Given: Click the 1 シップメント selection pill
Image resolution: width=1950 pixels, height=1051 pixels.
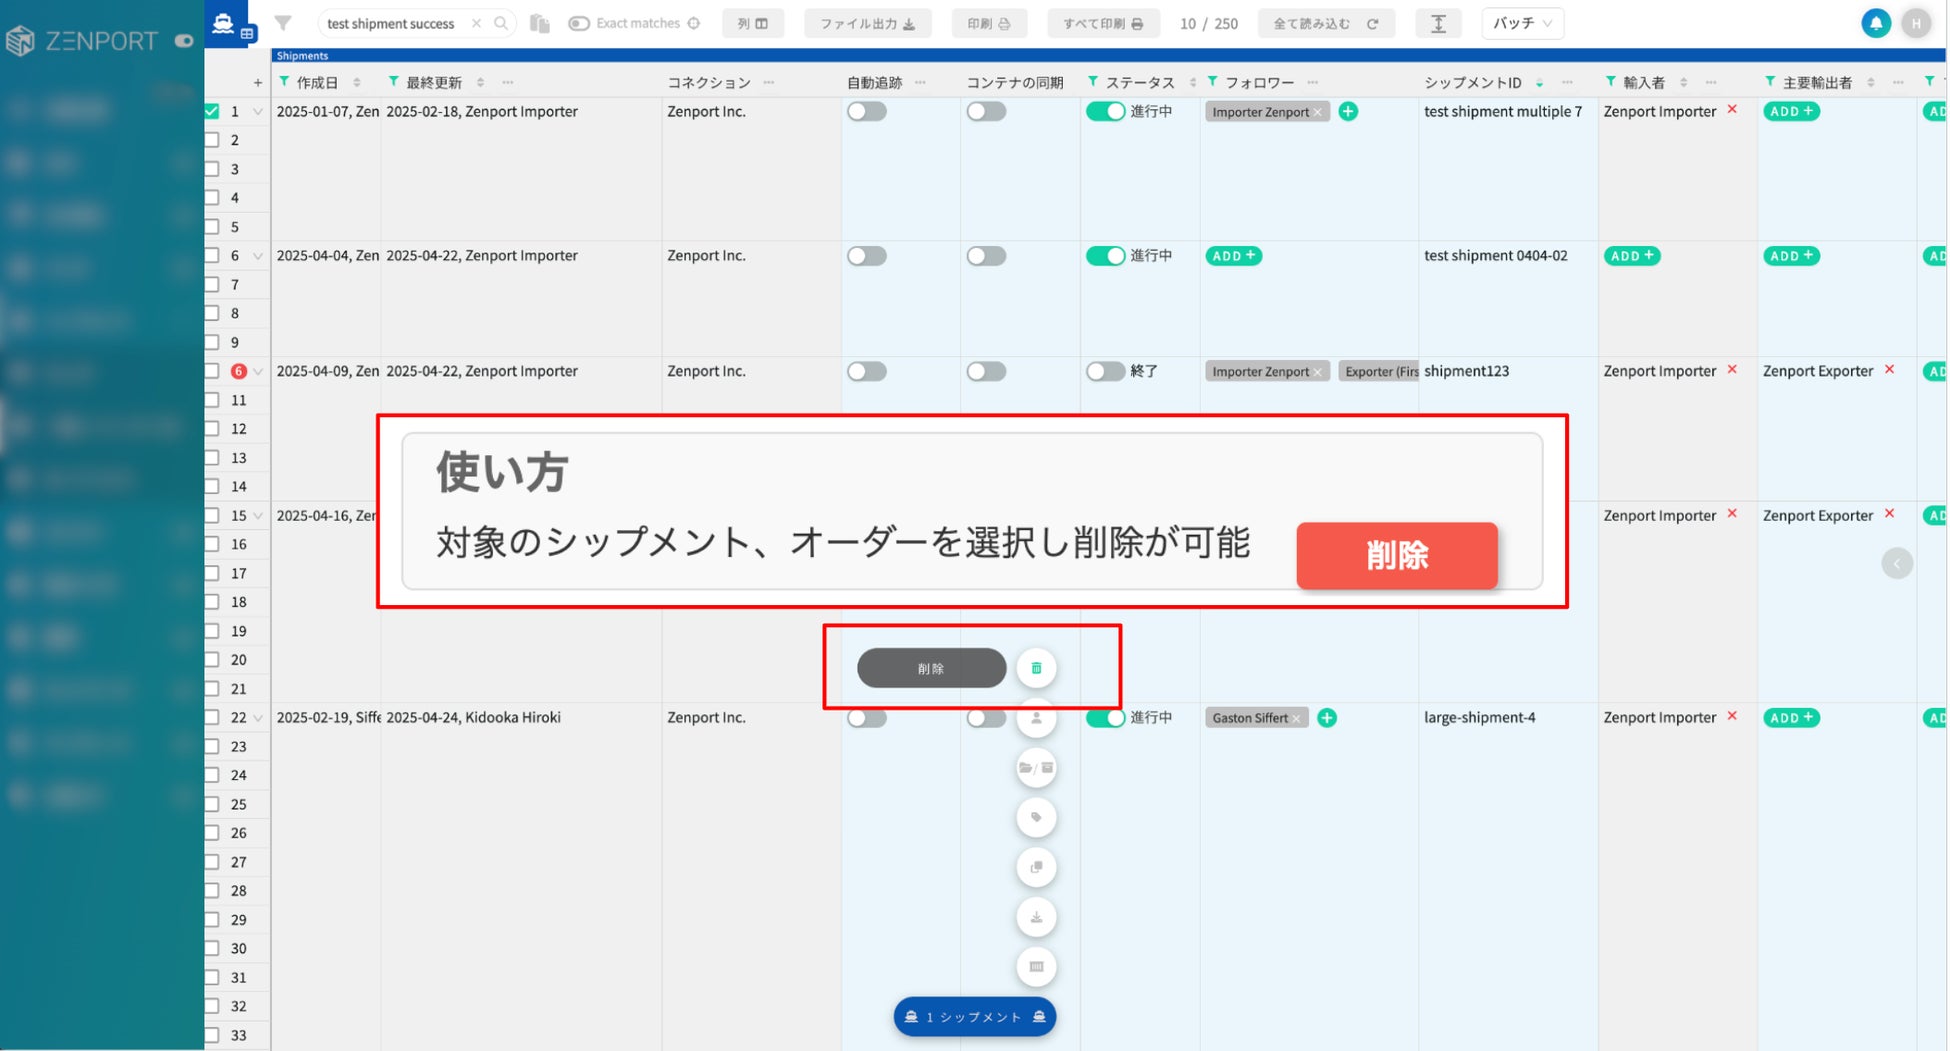Looking at the screenshot, I should pyautogui.click(x=975, y=1017).
